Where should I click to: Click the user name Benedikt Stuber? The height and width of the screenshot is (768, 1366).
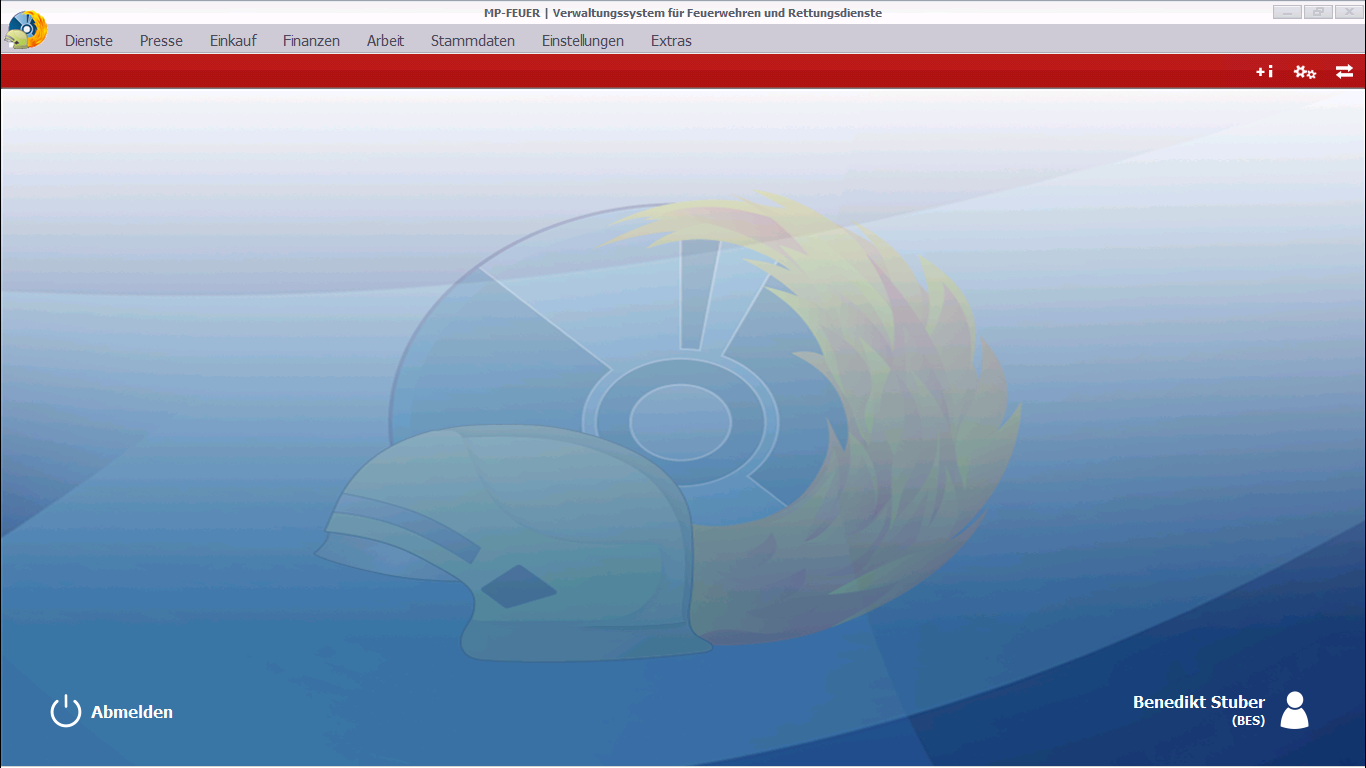pos(1199,702)
